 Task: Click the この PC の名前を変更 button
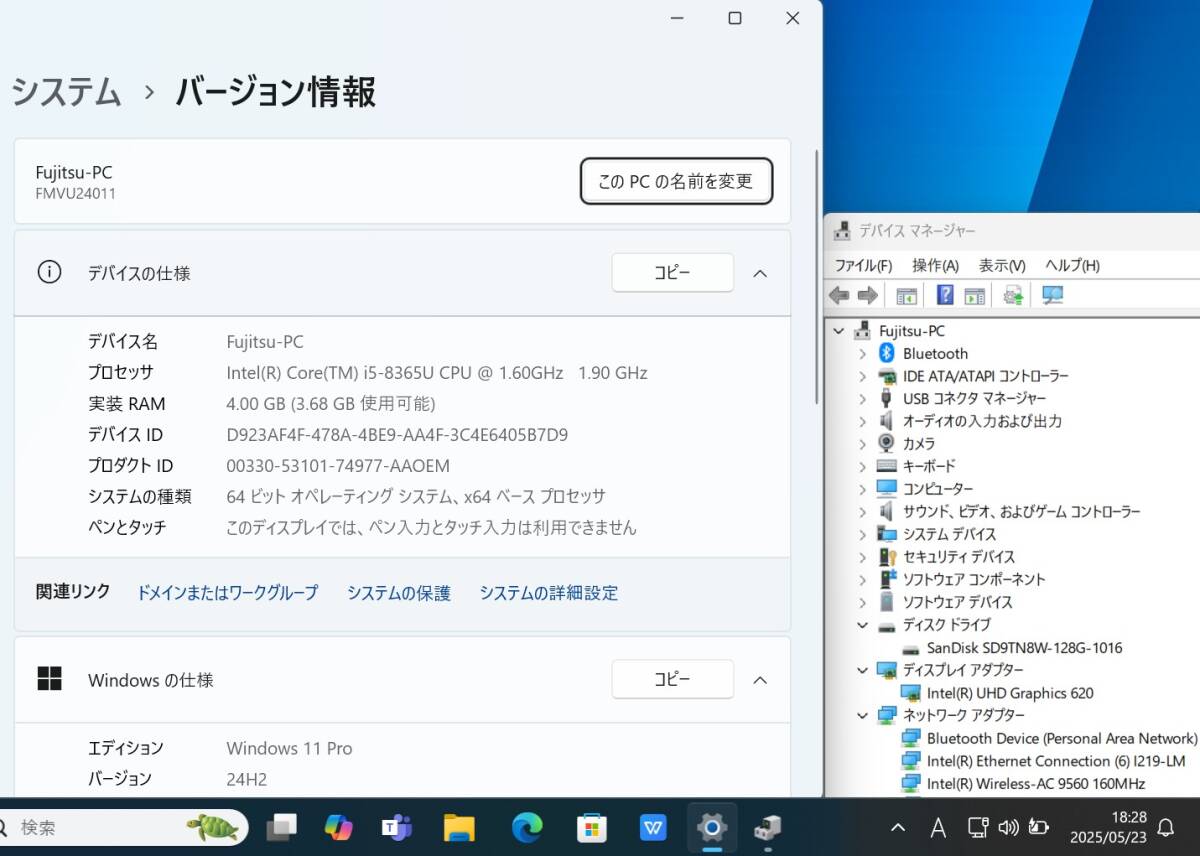(676, 181)
